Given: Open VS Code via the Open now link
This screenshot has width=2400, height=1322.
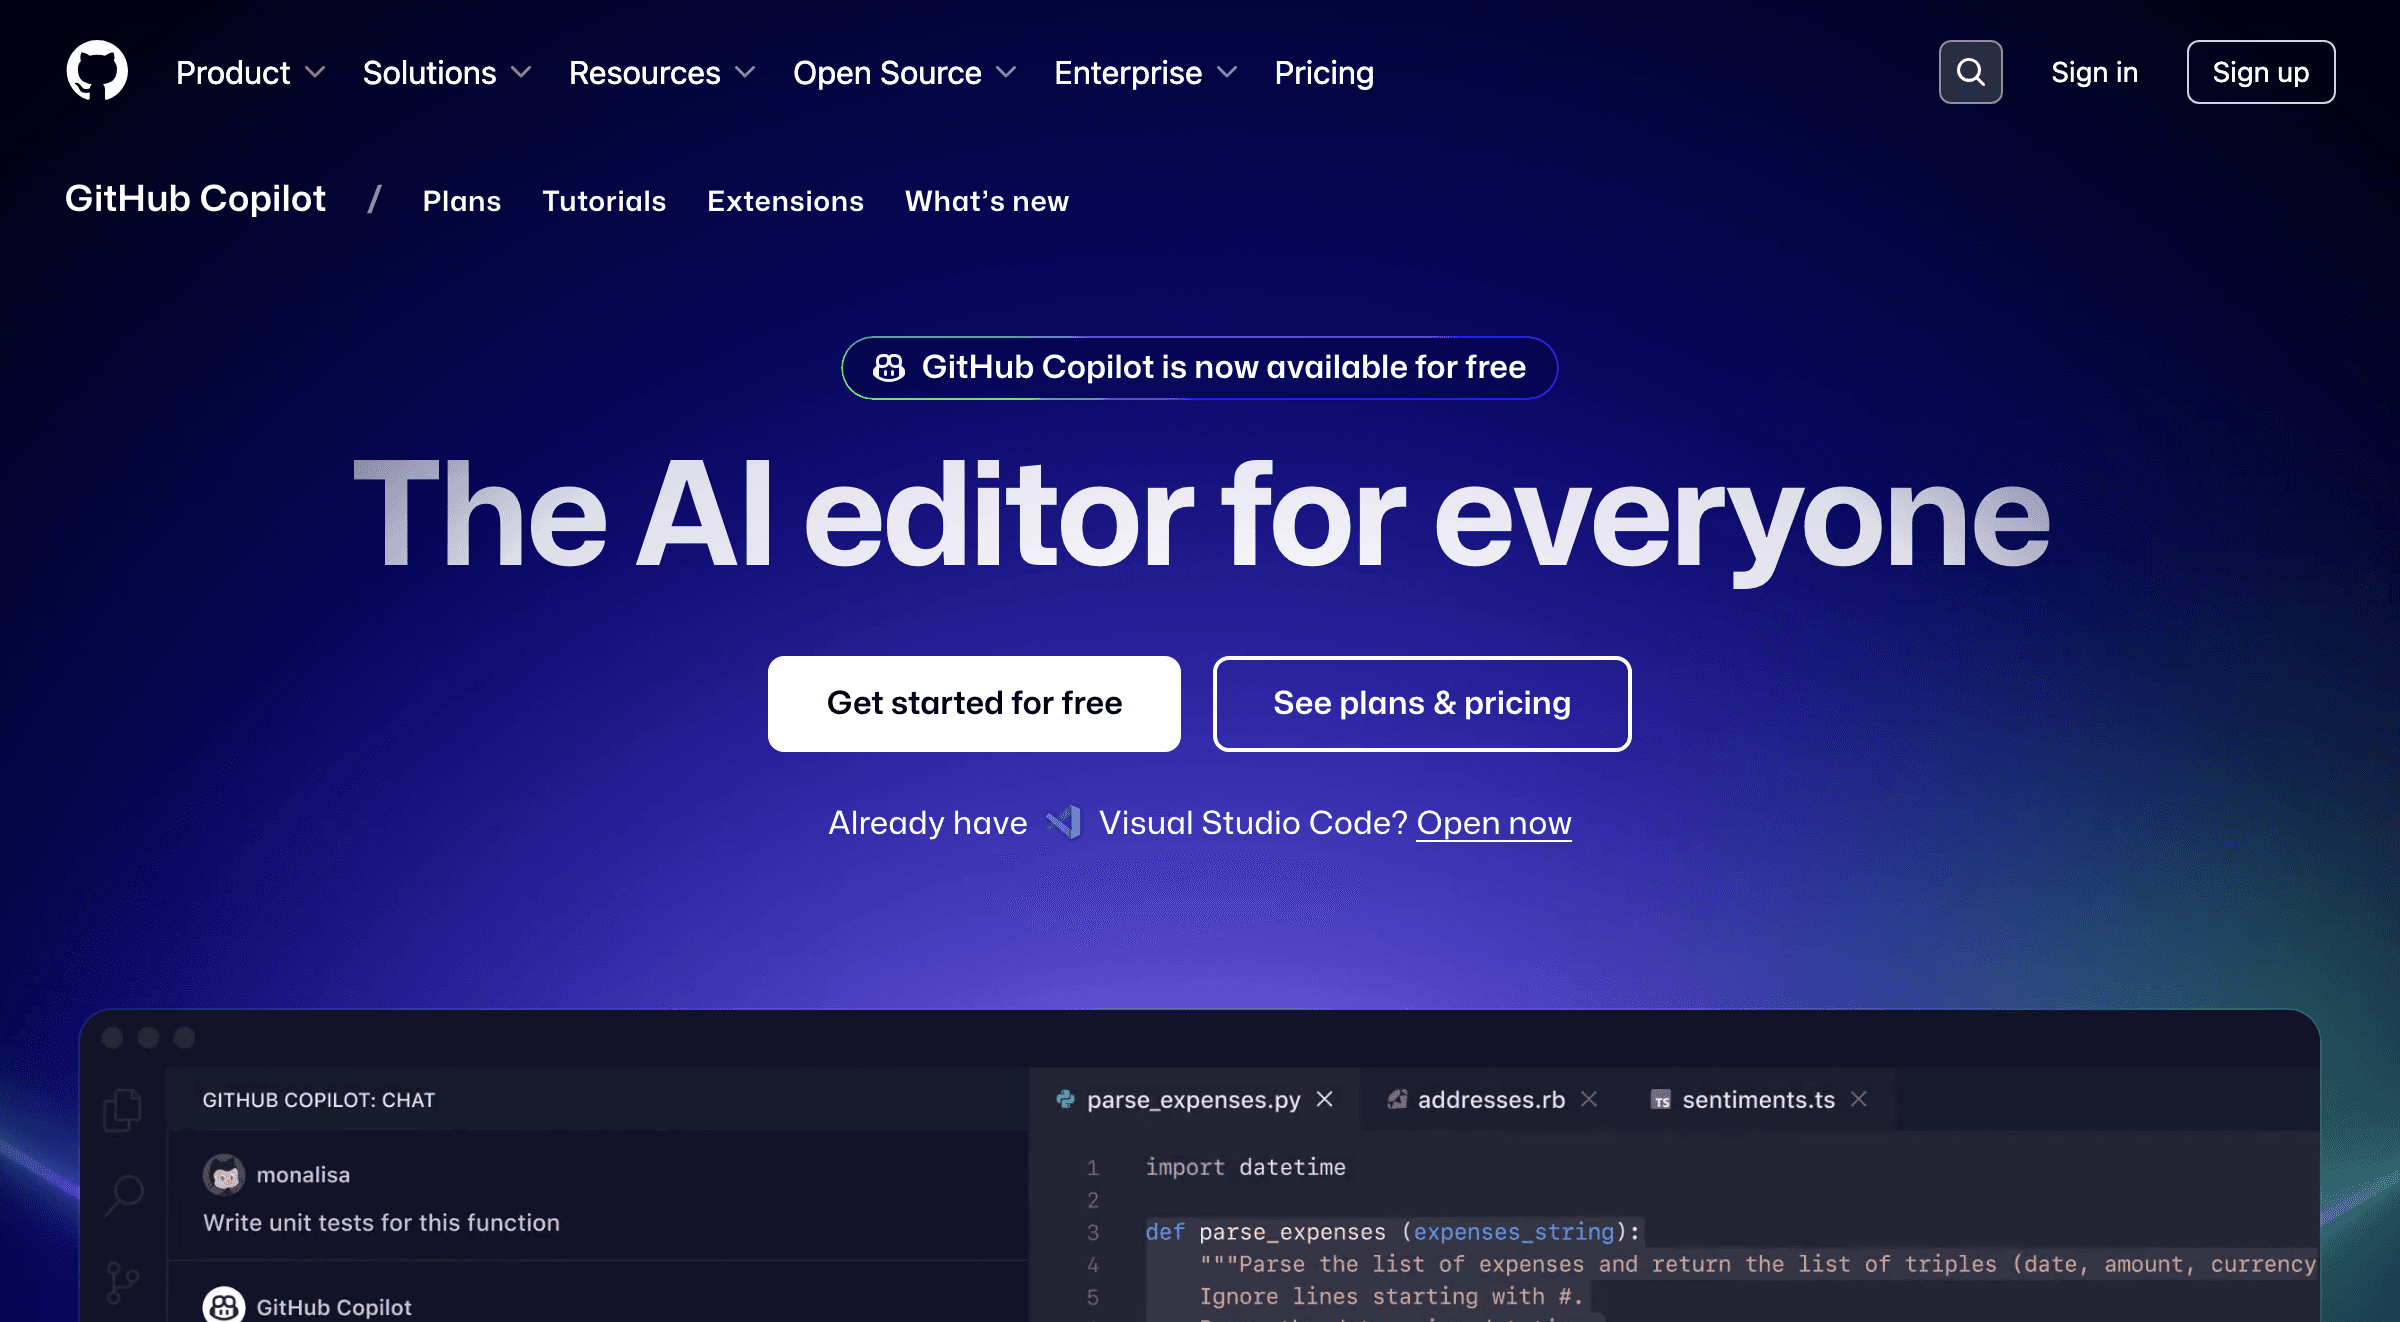Looking at the screenshot, I should 1493,822.
